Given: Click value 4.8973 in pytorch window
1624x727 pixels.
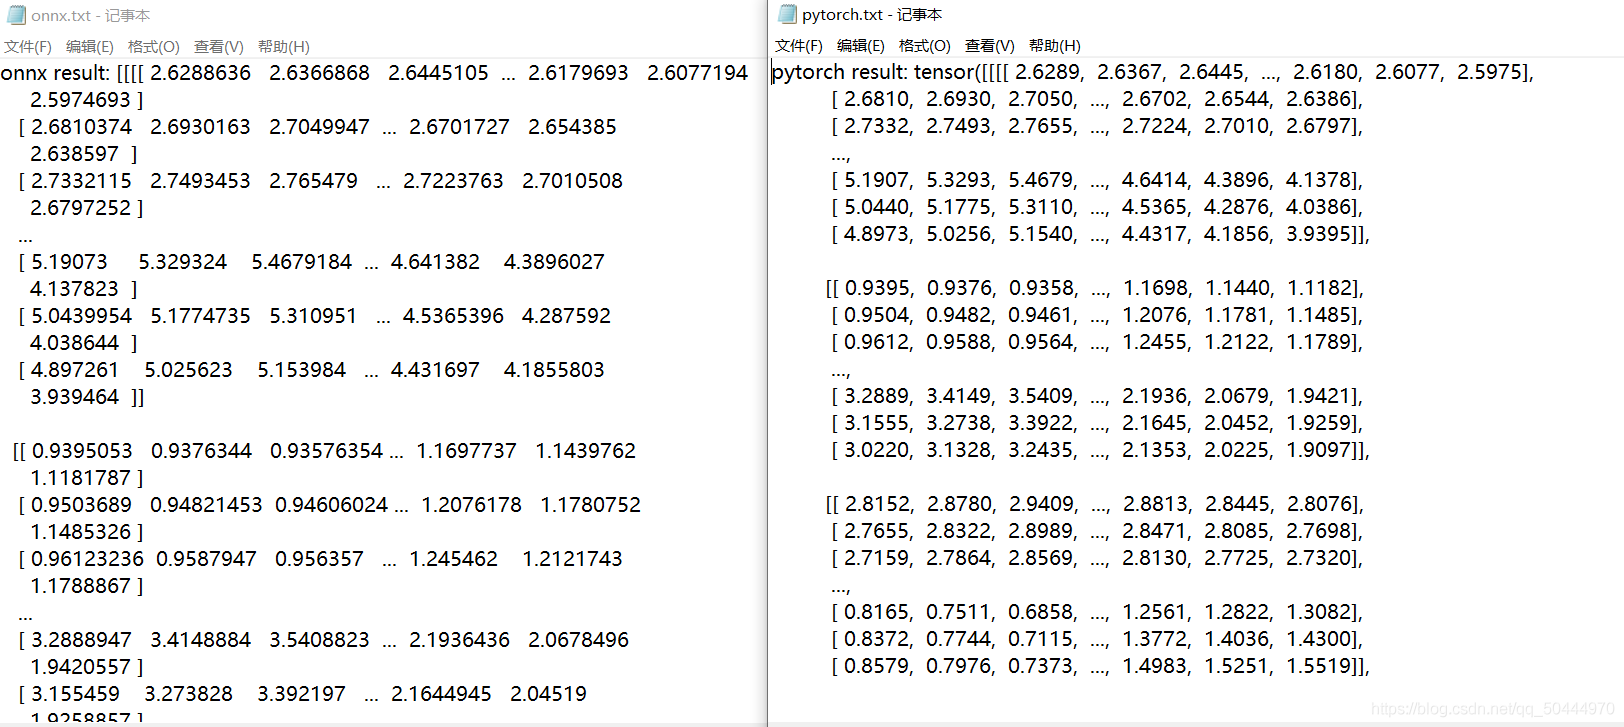Looking at the screenshot, I should tap(877, 234).
